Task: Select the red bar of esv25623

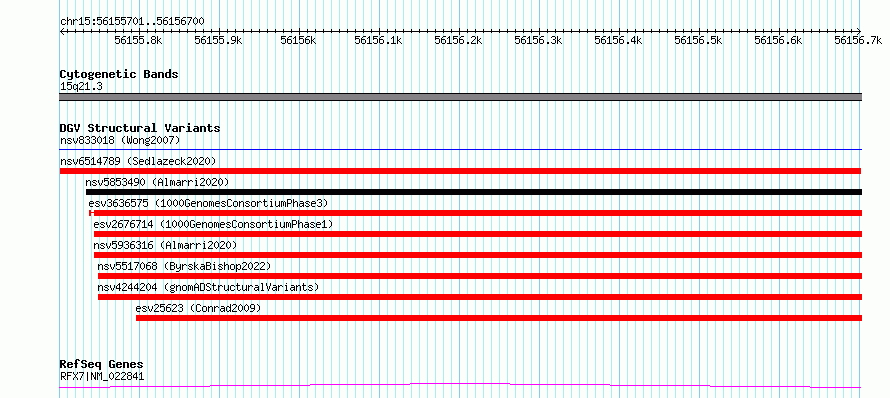Action: coord(499,318)
